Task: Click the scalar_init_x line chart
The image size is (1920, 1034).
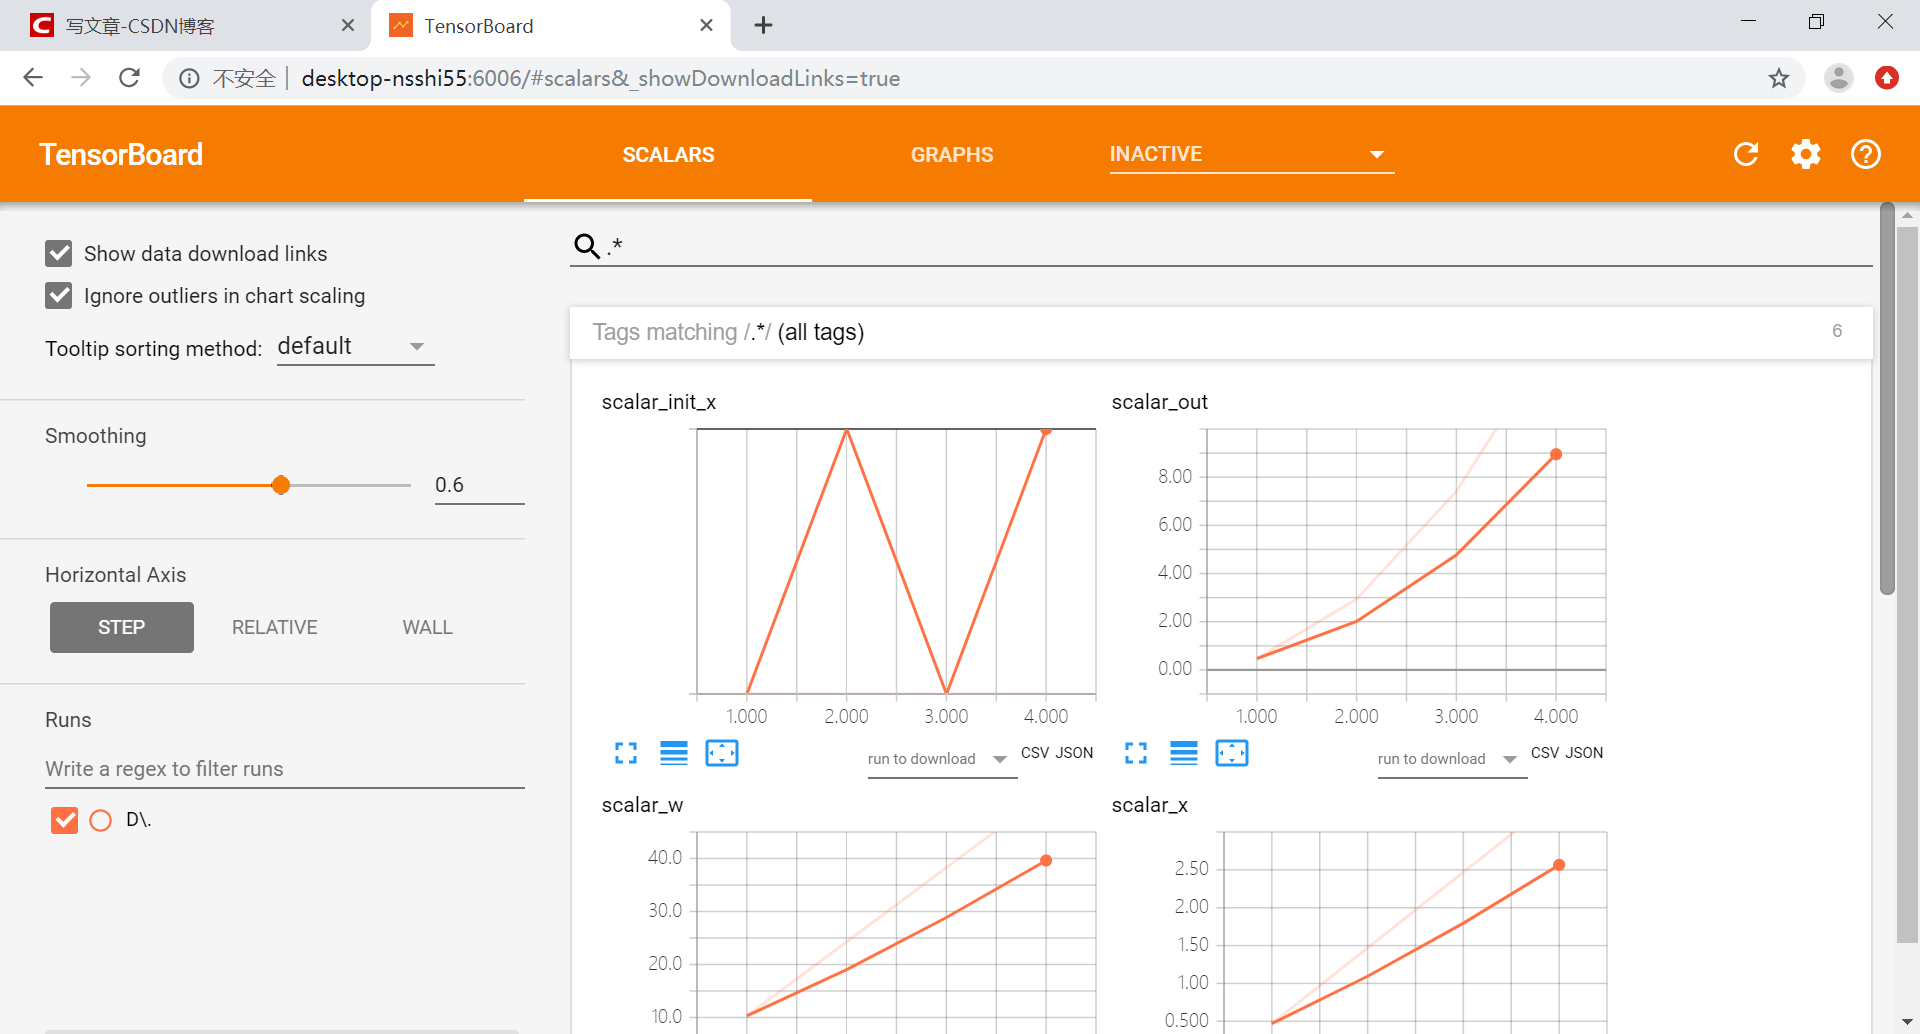Action: click(x=896, y=561)
